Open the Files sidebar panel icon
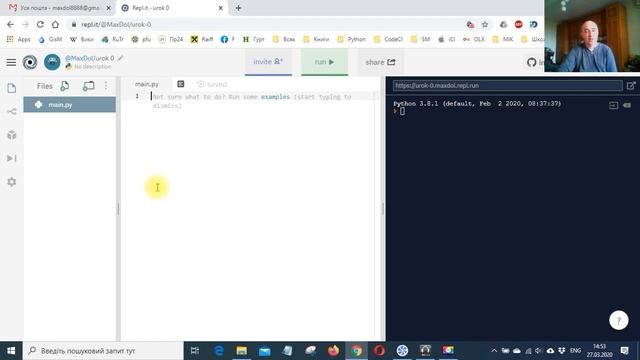Image resolution: width=640 pixels, height=360 pixels. [x=11, y=88]
